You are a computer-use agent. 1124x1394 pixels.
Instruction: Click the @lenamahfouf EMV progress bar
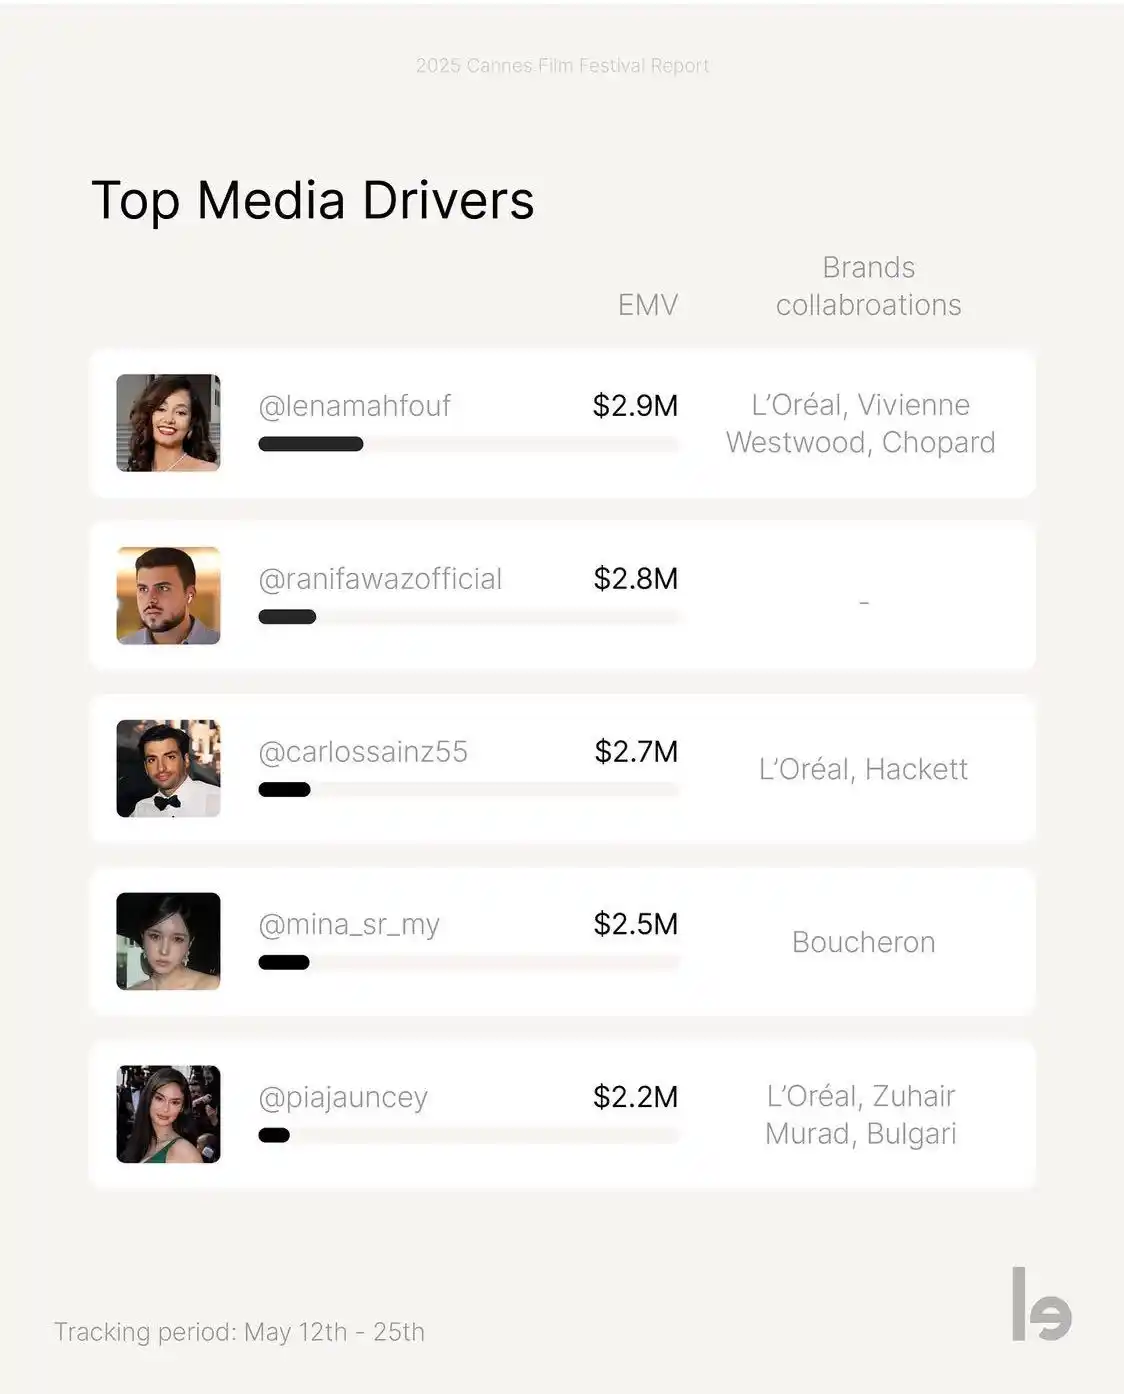click(468, 444)
